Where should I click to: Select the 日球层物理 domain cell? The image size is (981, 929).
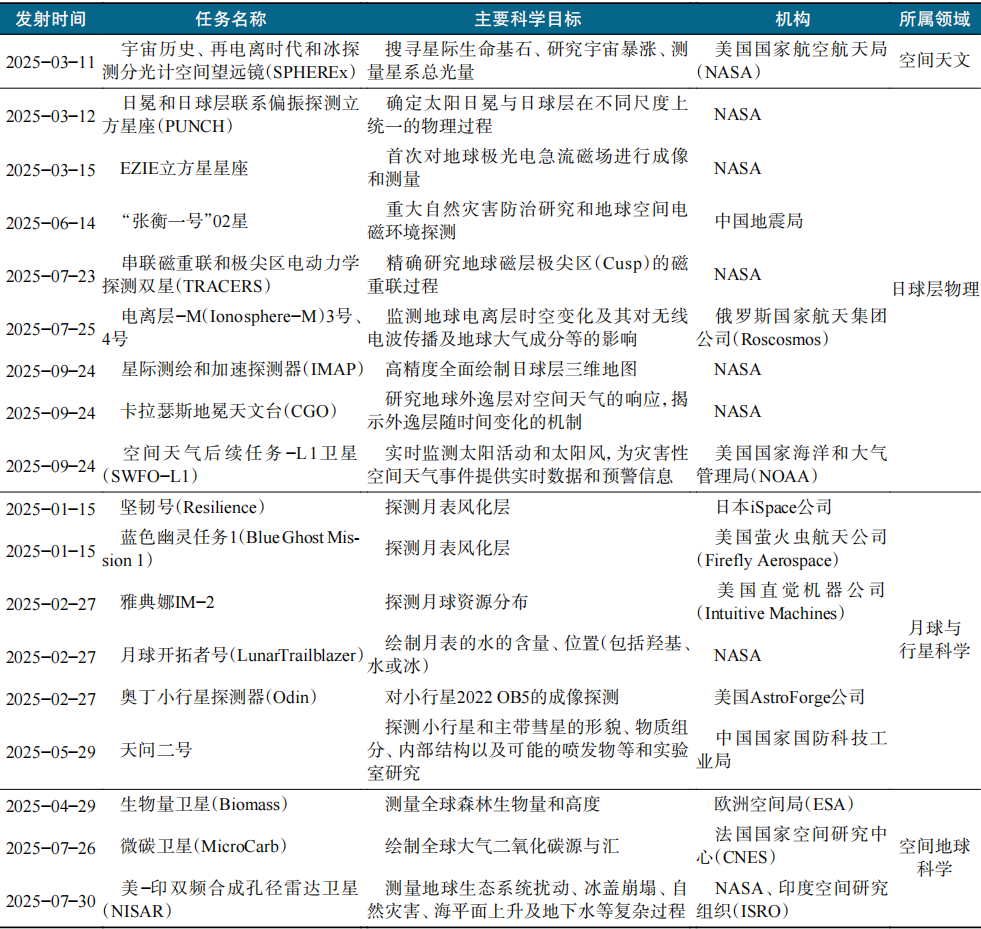[934, 289]
